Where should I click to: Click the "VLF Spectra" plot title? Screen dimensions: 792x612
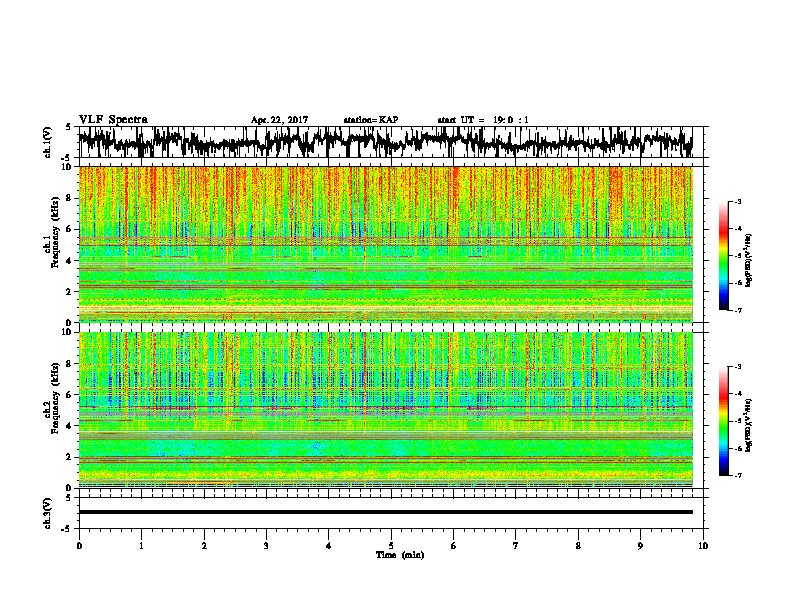coord(113,120)
